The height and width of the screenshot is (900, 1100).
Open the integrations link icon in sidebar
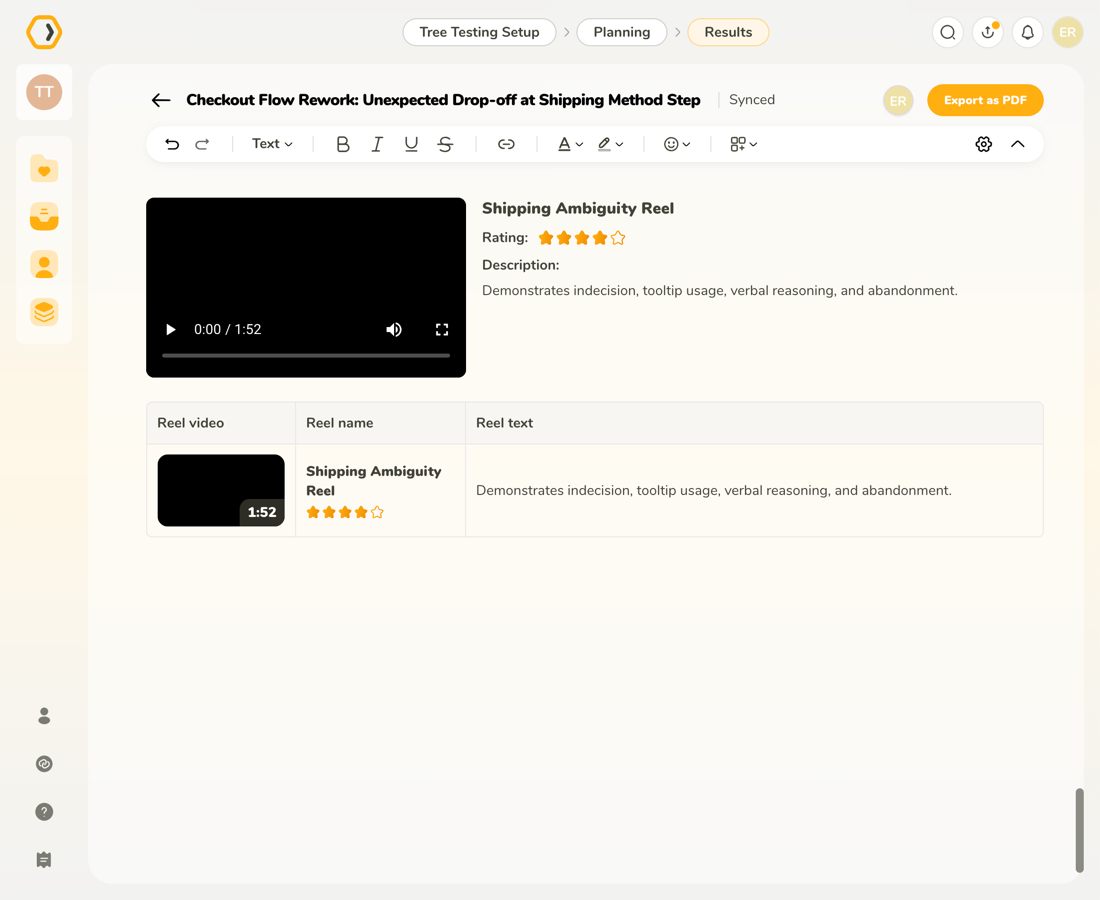(x=44, y=764)
